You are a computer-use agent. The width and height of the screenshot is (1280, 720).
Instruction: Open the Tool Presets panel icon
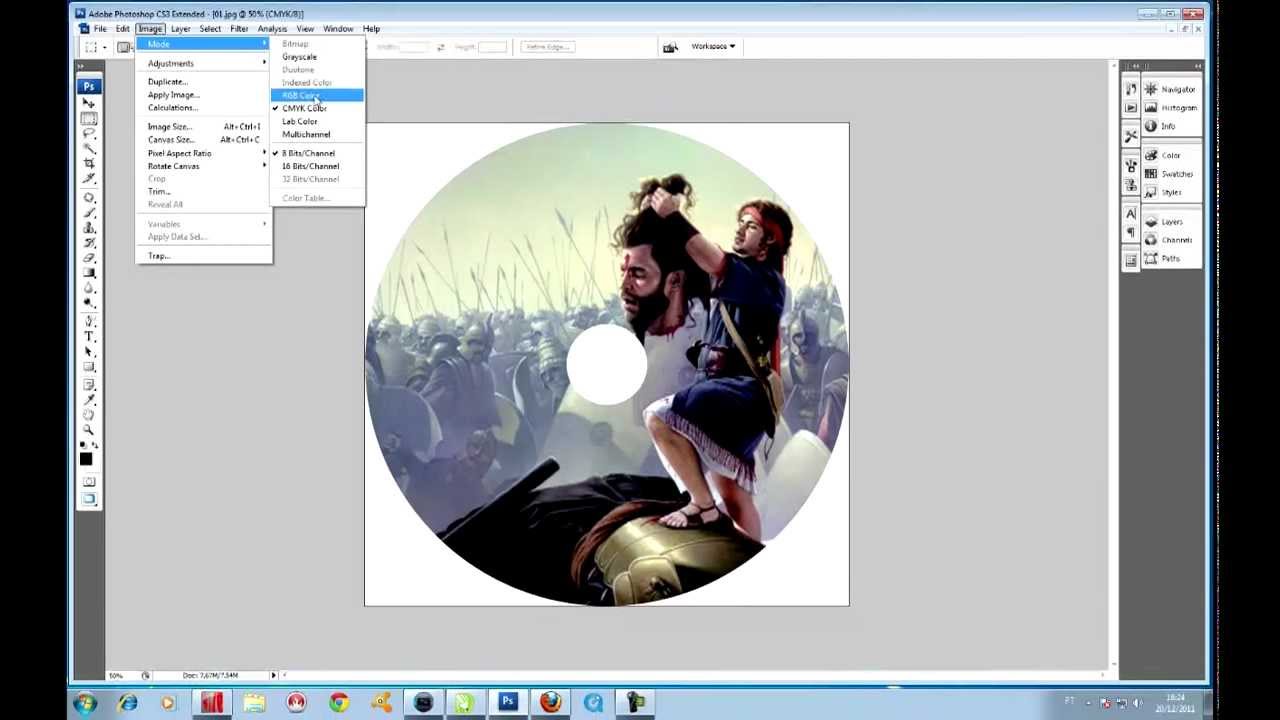(x=1131, y=136)
